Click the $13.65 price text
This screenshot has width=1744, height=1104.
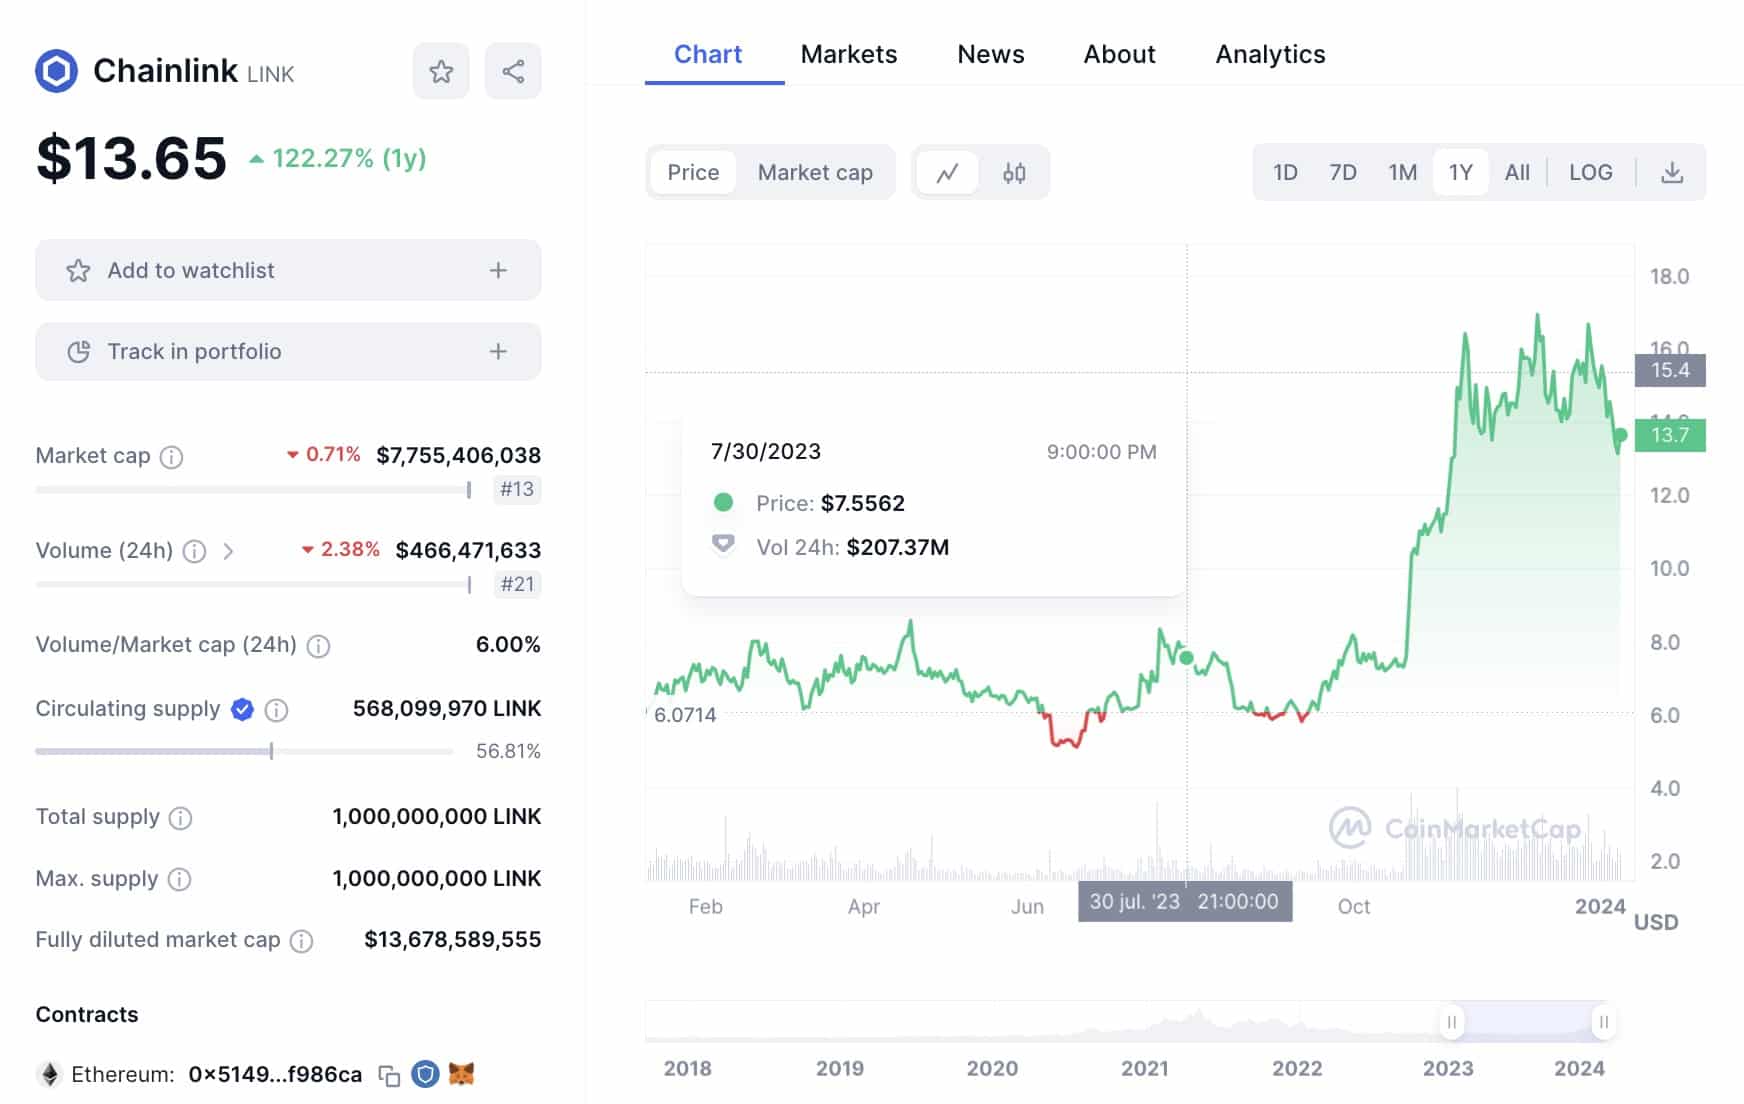click(131, 158)
